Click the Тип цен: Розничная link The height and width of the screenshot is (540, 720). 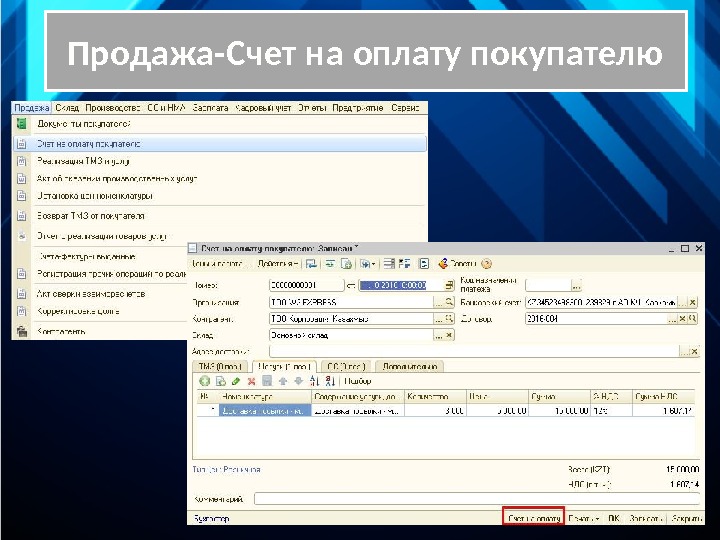point(226,470)
